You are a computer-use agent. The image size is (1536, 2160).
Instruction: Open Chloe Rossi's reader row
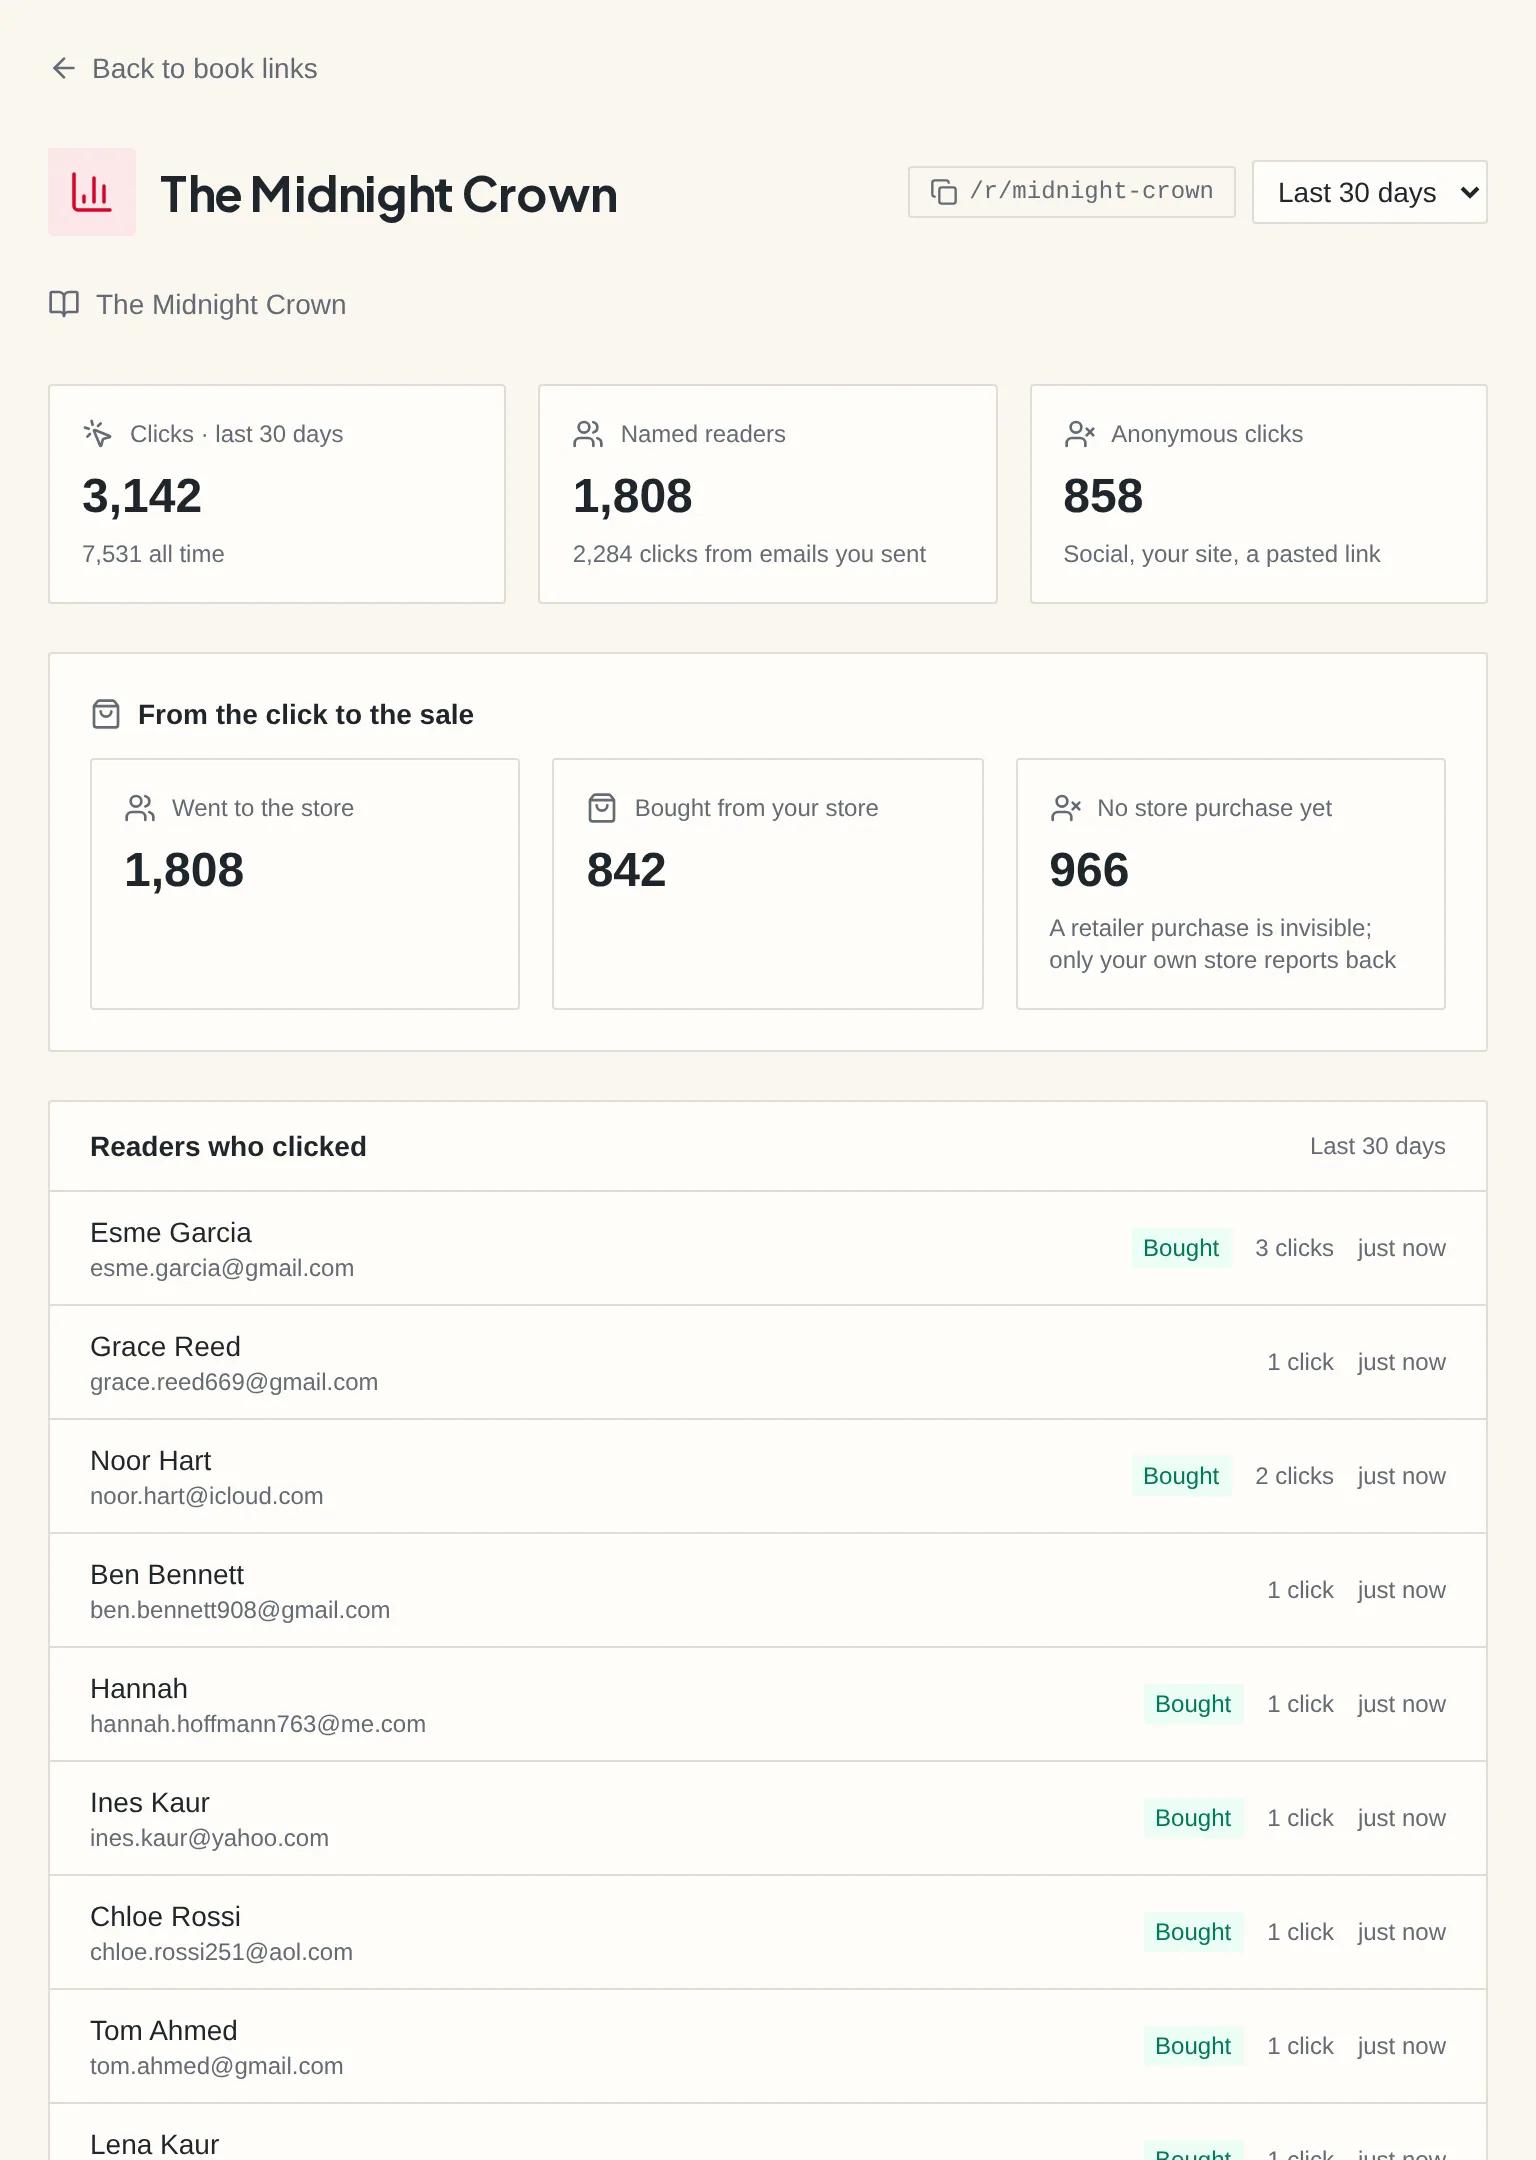tap(768, 1932)
